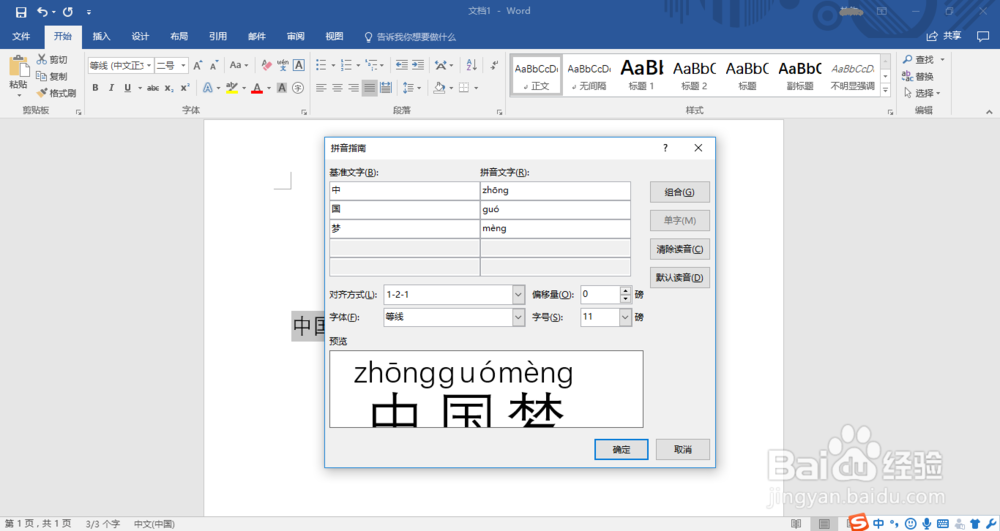The height and width of the screenshot is (531, 1000).
Task: Toggle character shading icon
Action: coord(281,88)
